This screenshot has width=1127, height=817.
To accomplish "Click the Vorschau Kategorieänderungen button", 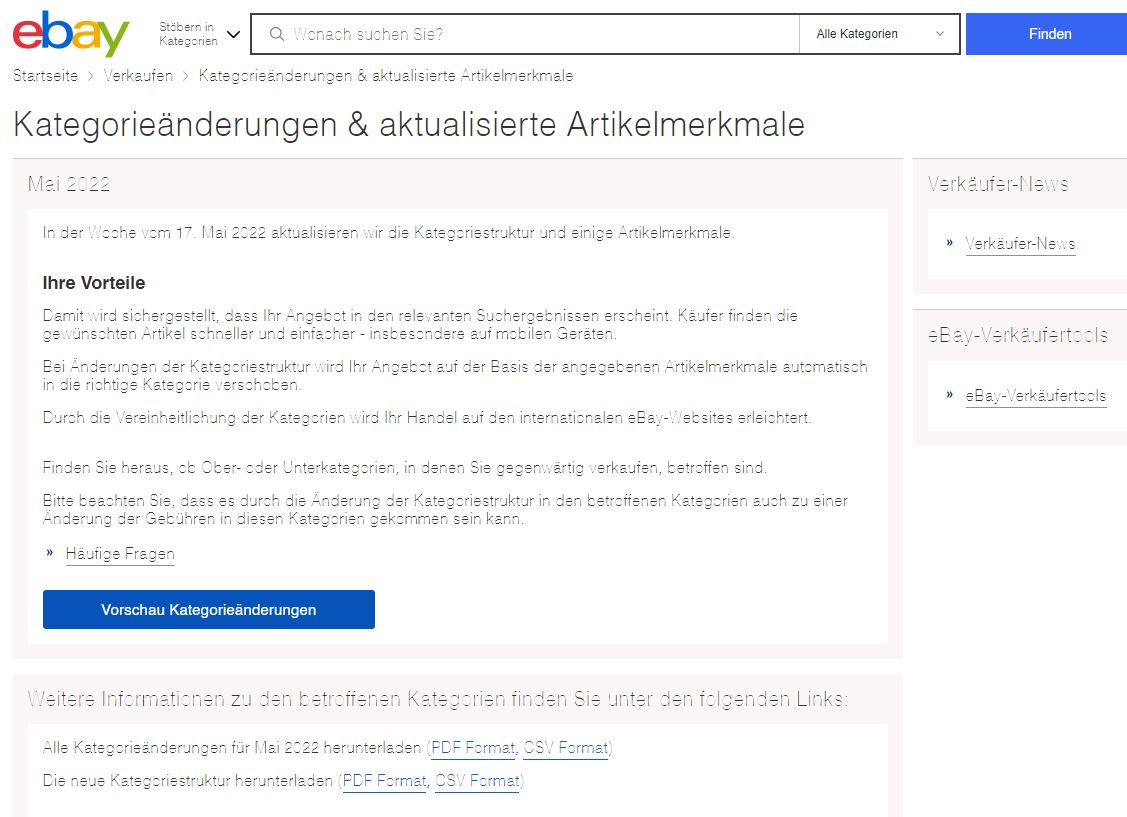I will tap(208, 609).
